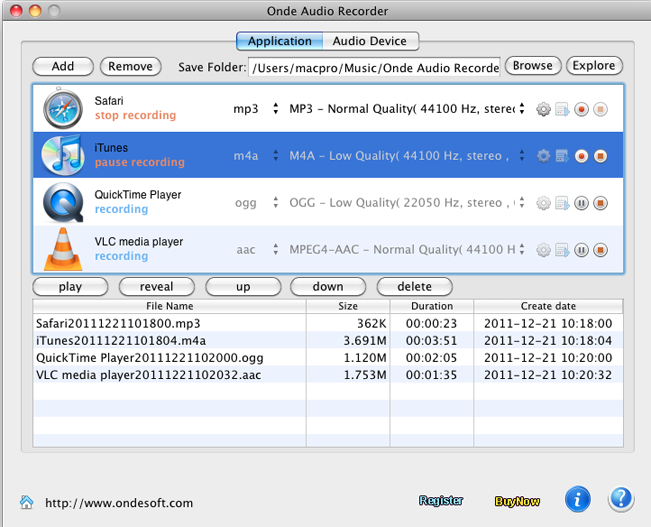
Task: Sort by the Size column header
Action: pyautogui.click(x=348, y=306)
